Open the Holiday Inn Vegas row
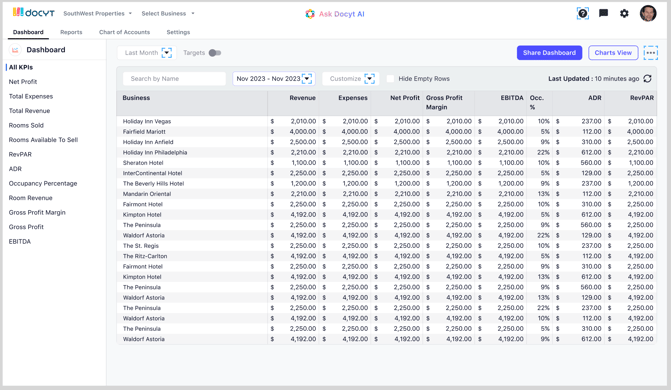The height and width of the screenshot is (390, 671). point(386,122)
